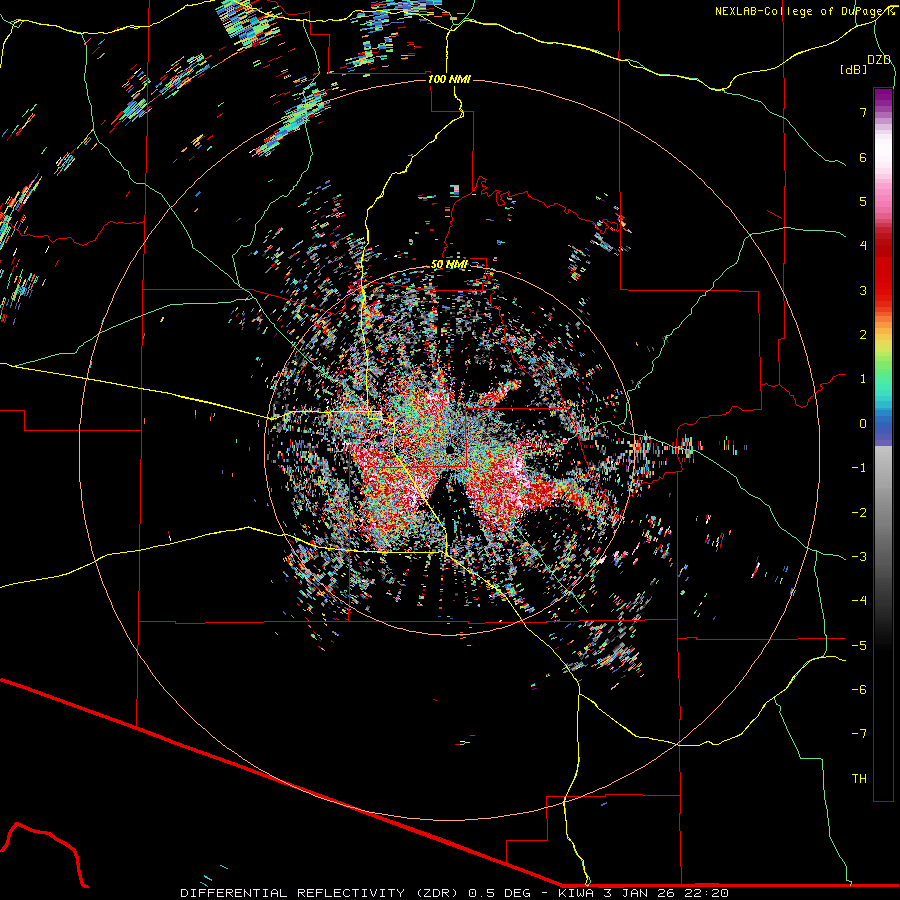Click the 1 value on color scale
This screenshot has height=900, width=900.
pyautogui.click(x=863, y=379)
